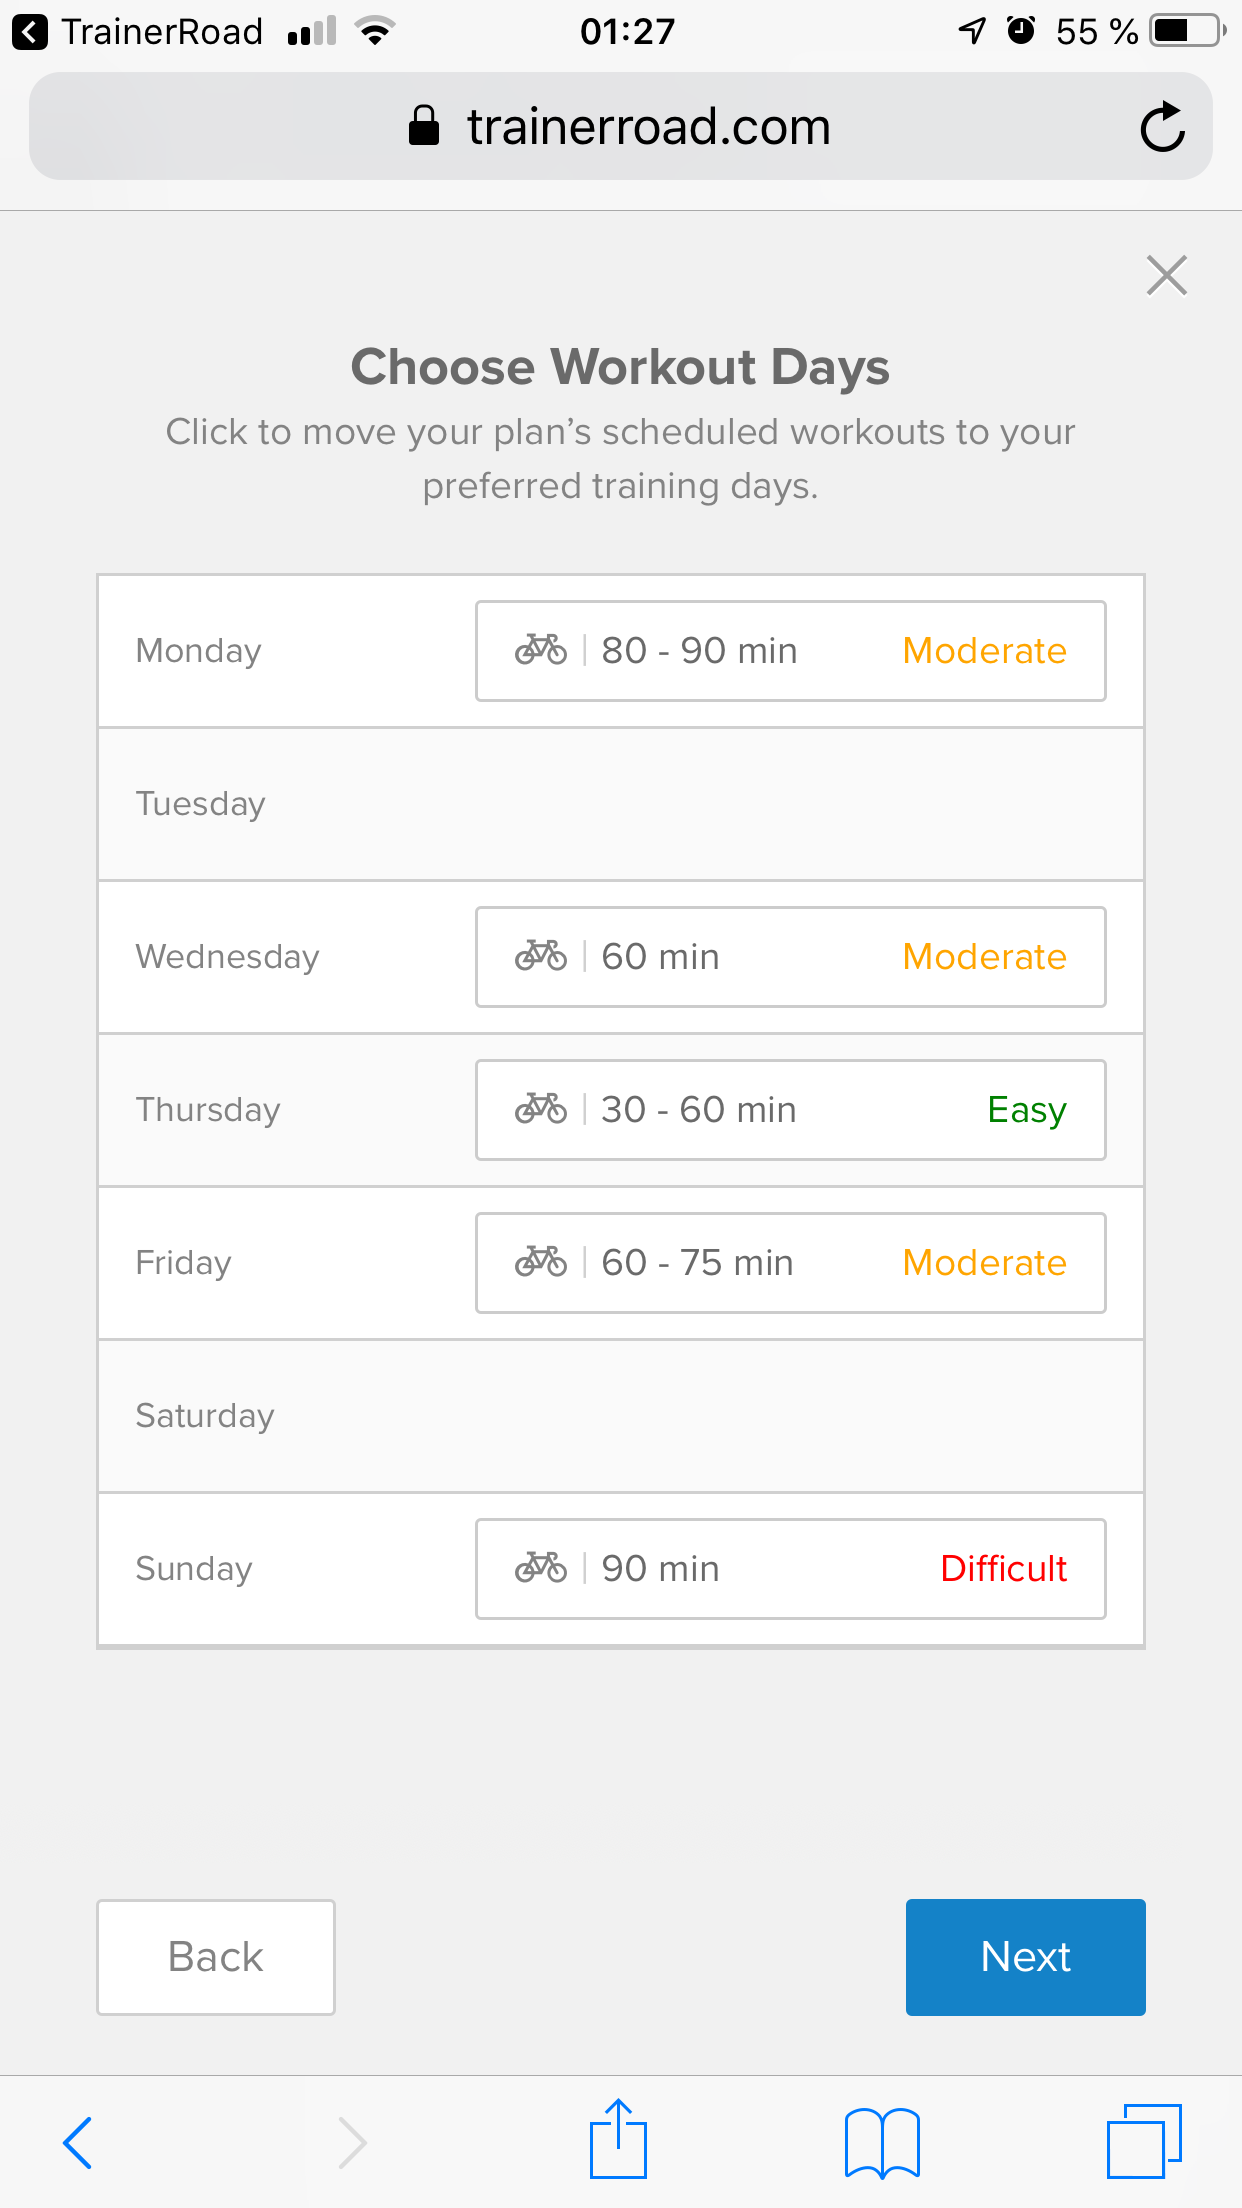The height and width of the screenshot is (2208, 1242).
Task: Select Thursday's 30 - 60 min Easy workout
Action: [790, 1110]
